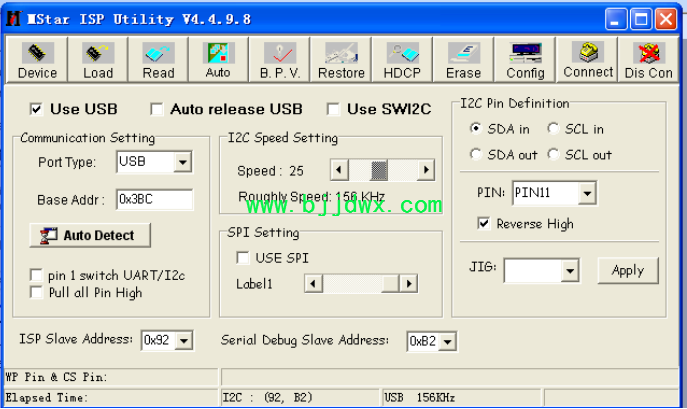The width and height of the screenshot is (687, 409).
Task: Click the I2C (92, B2) status text
Action: click(x=267, y=398)
